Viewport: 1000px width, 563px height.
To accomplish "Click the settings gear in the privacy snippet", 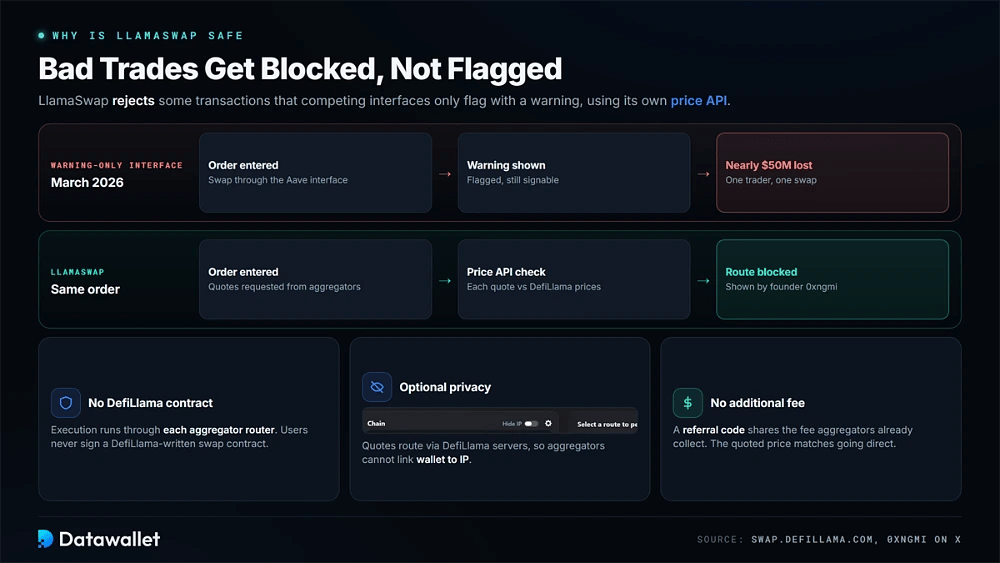I will [x=548, y=423].
